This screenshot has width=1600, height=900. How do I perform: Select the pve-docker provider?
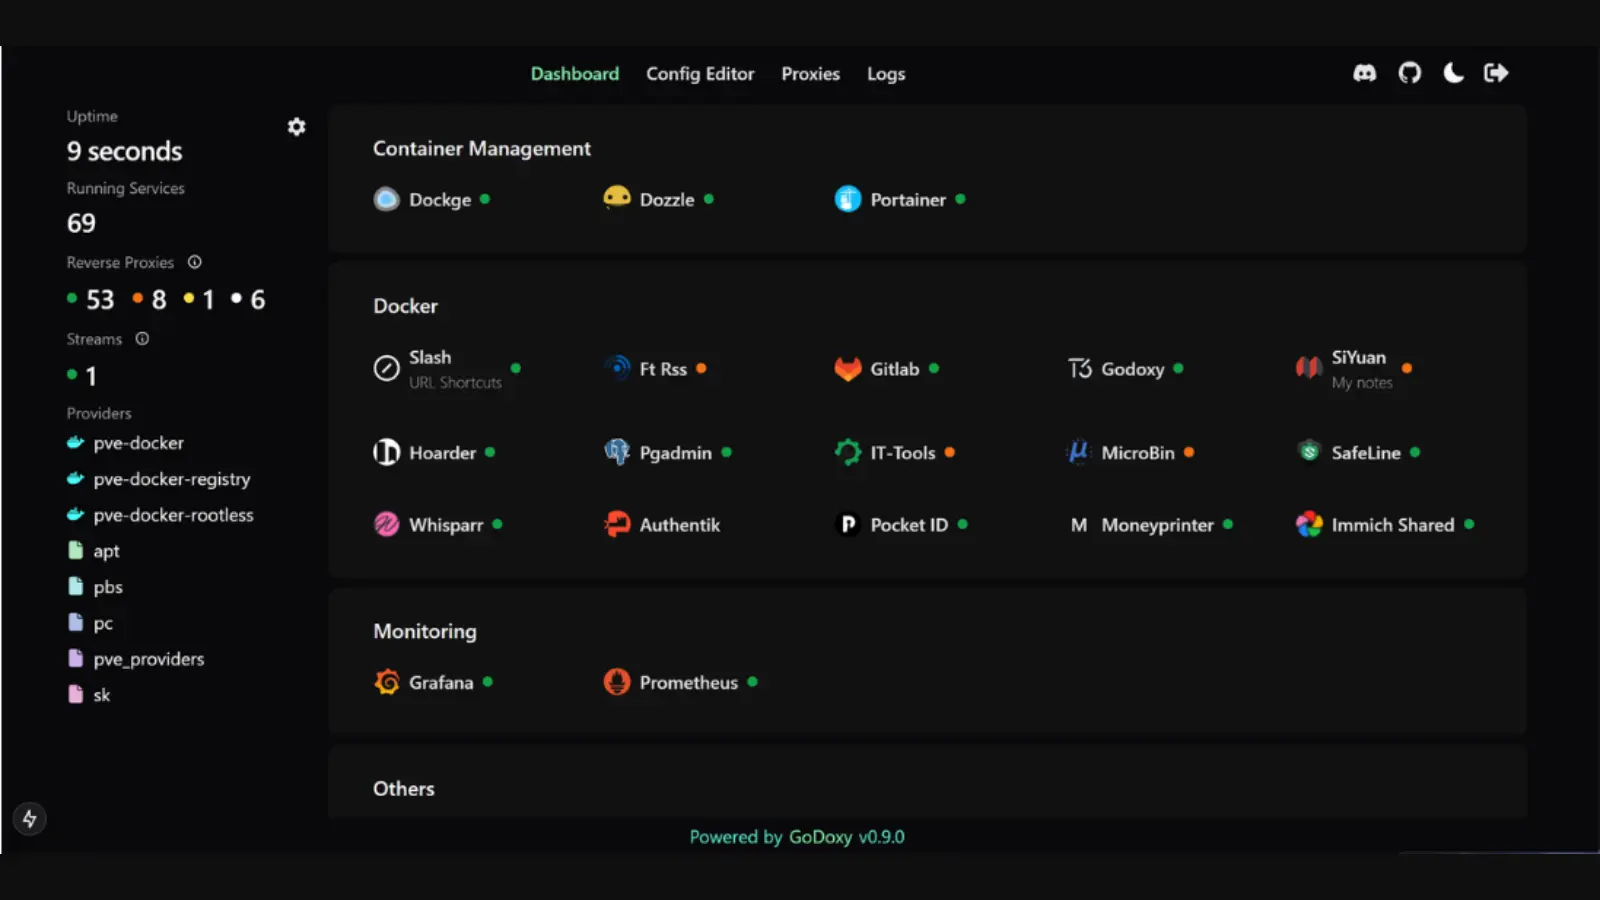tap(138, 443)
